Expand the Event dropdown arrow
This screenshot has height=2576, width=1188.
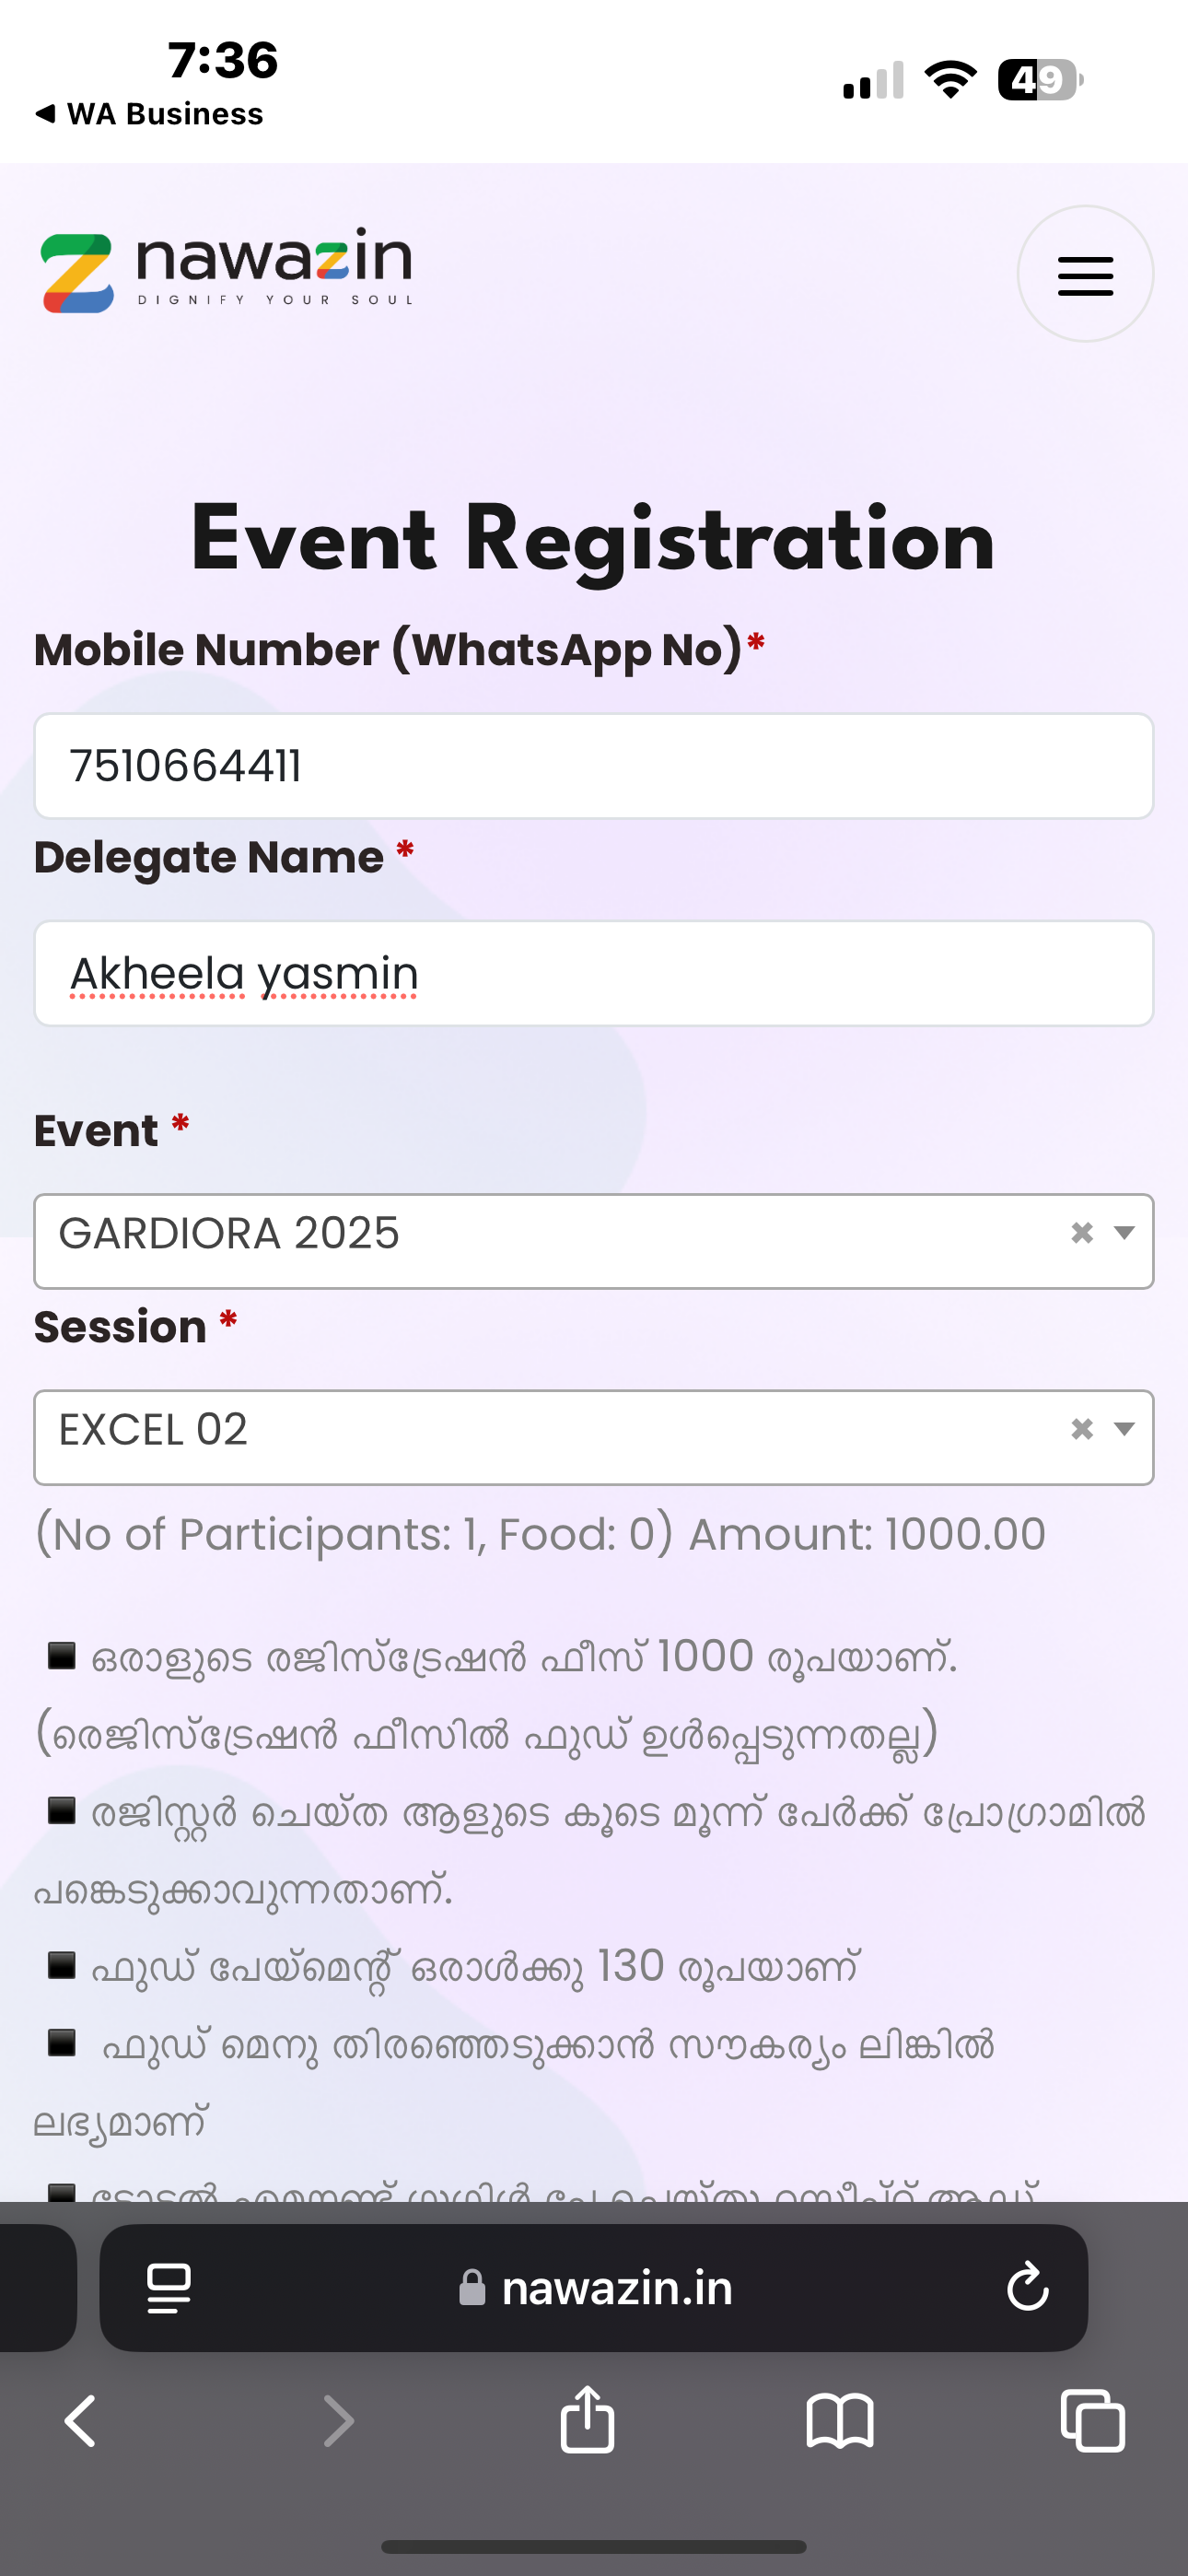(1125, 1233)
